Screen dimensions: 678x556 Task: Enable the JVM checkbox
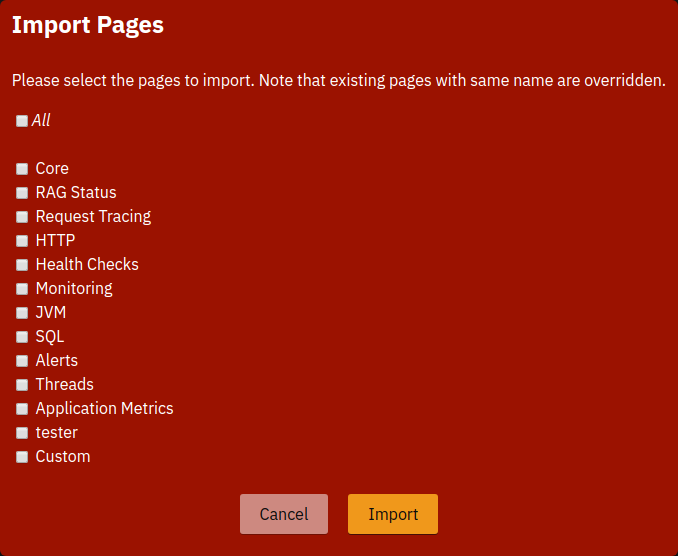[22, 313]
